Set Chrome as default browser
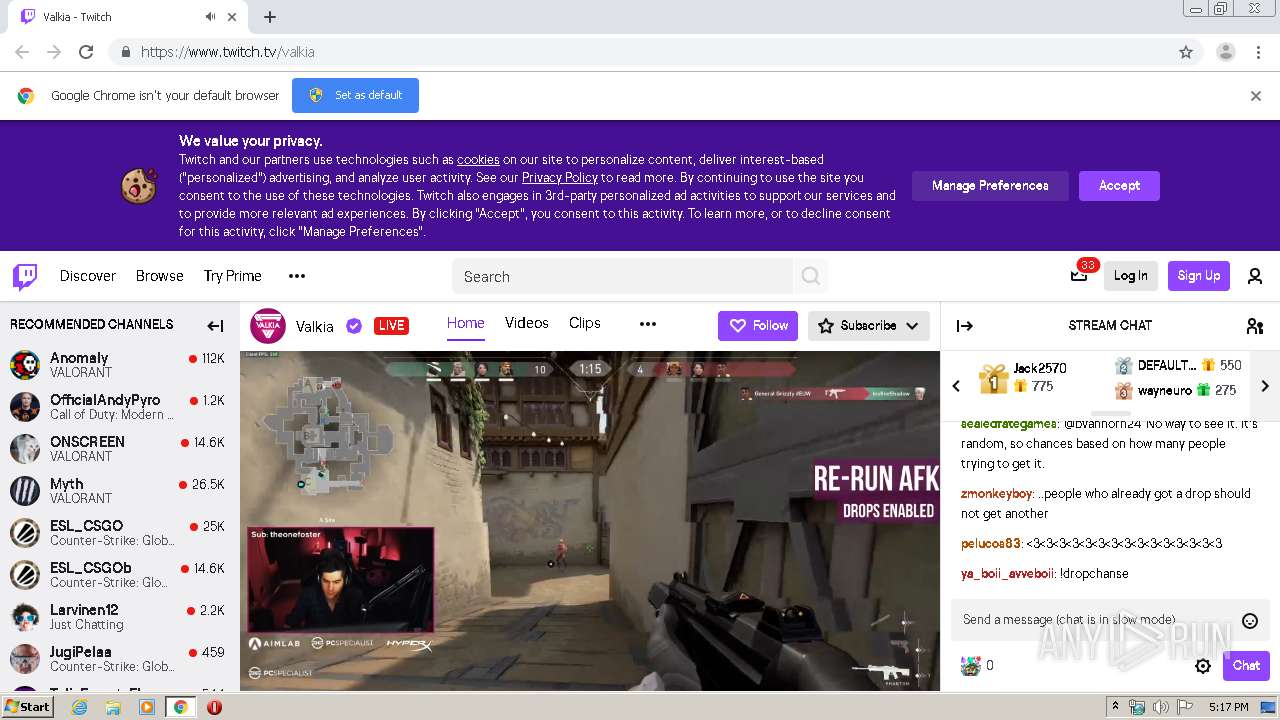This screenshot has width=1280, height=720. (355, 96)
